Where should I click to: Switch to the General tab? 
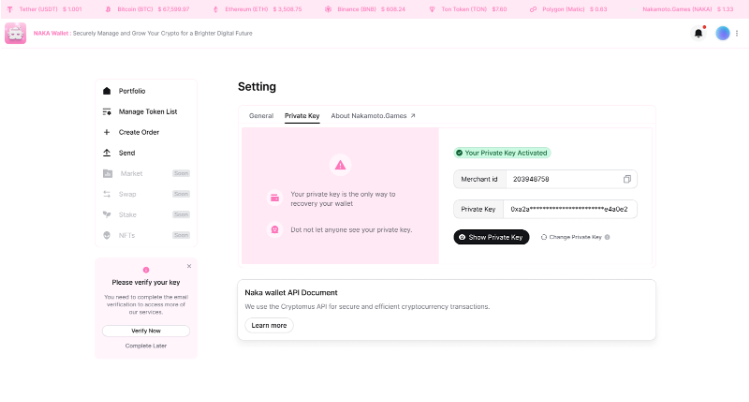click(x=261, y=116)
